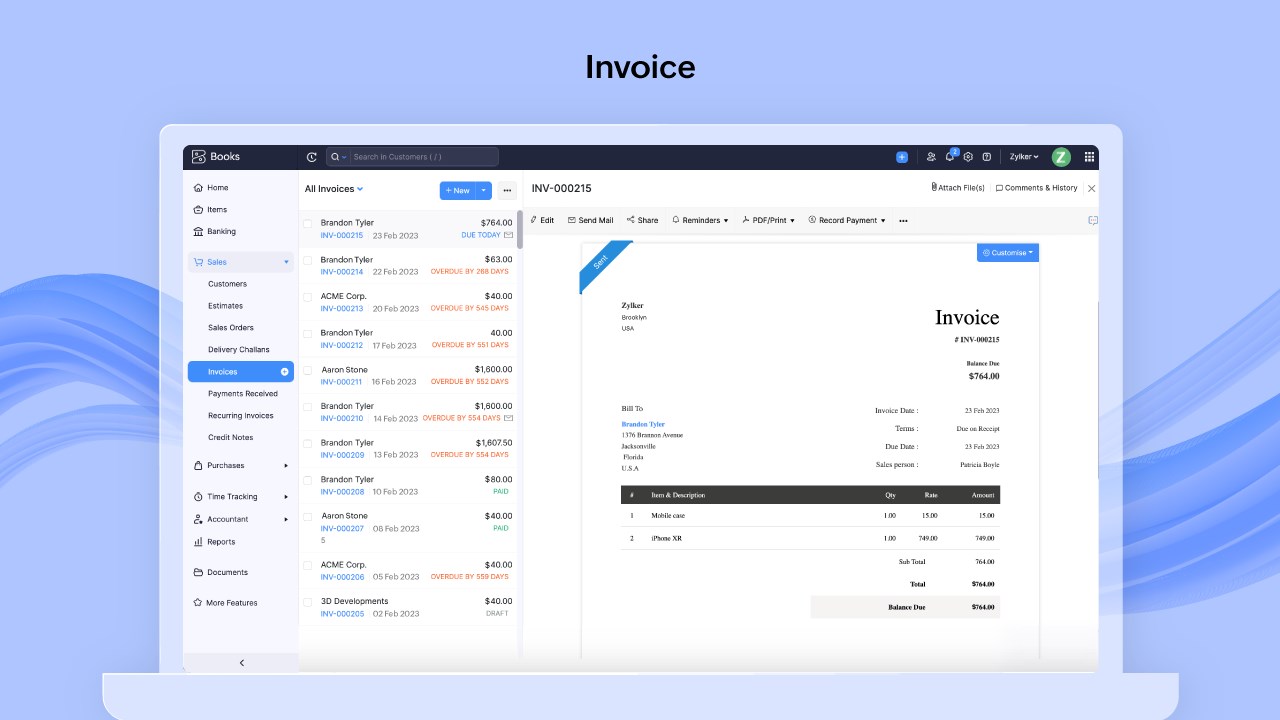The height and width of the screenshot is (720, 1280).
Task: Open invoice INV-000206 link
Action: pos(342,577)
